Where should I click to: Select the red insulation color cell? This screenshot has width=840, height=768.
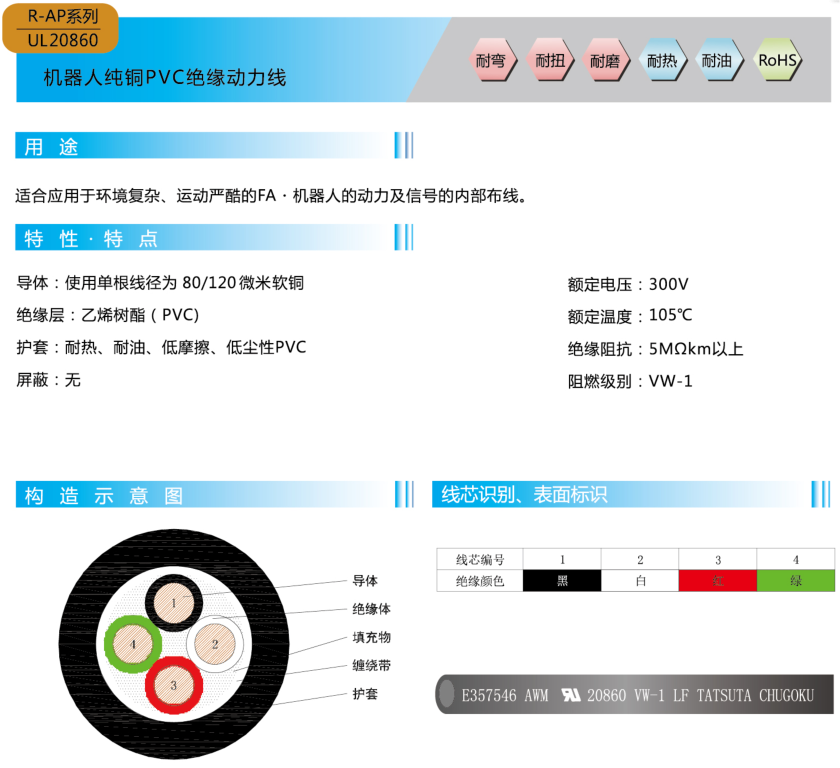tap(717, 580)
